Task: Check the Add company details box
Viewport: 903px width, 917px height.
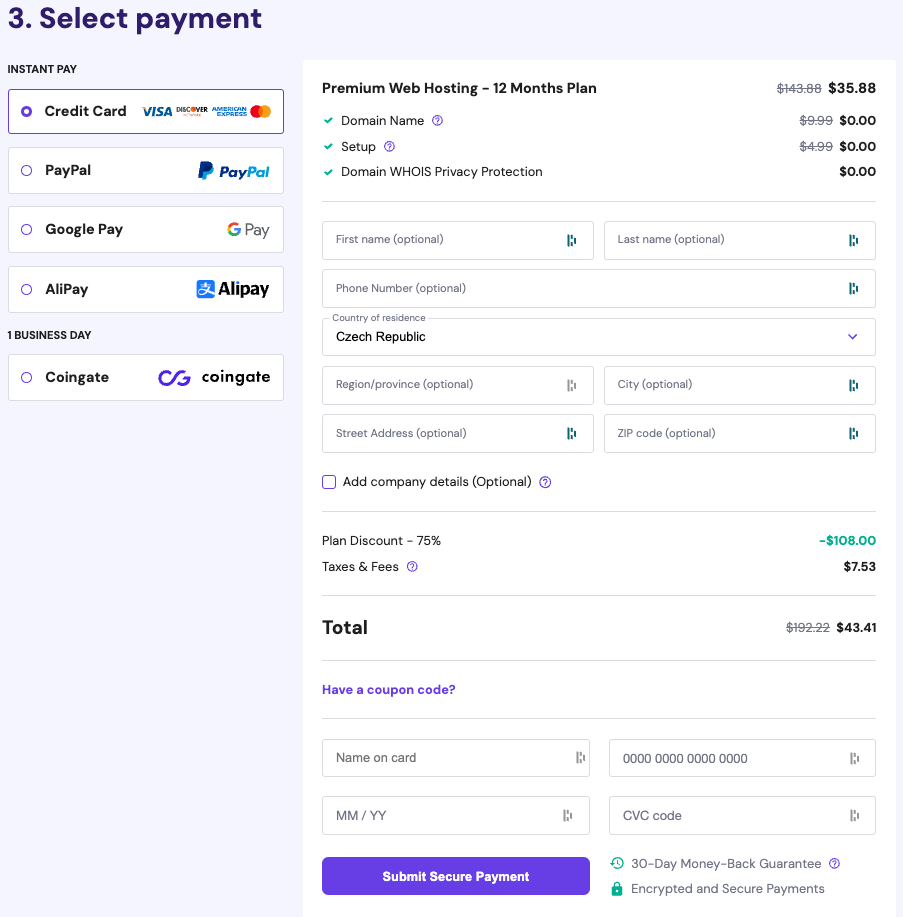Action: (329, 482)
